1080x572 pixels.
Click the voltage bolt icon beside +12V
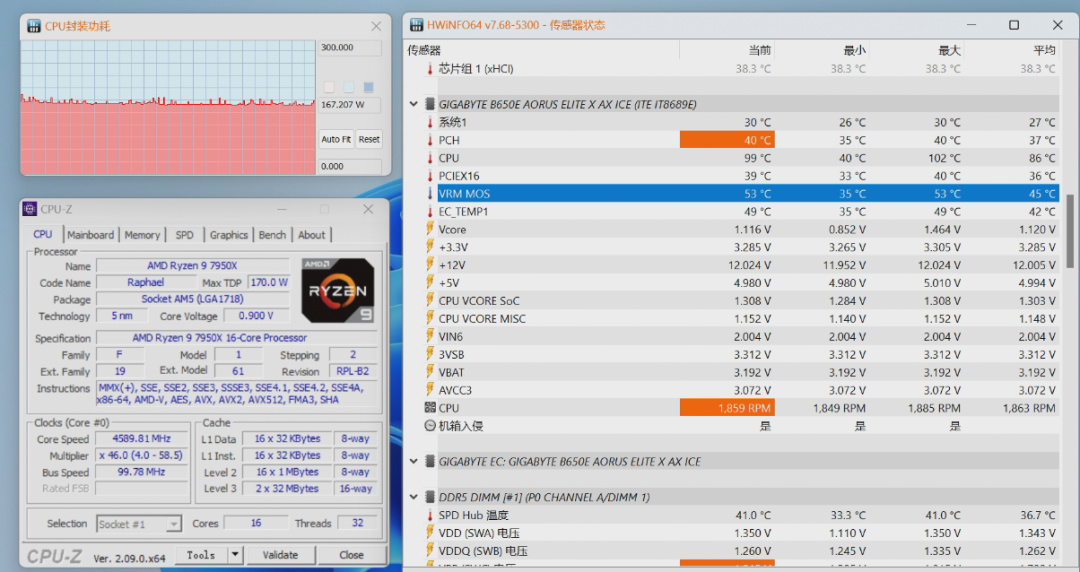[430, 265]
